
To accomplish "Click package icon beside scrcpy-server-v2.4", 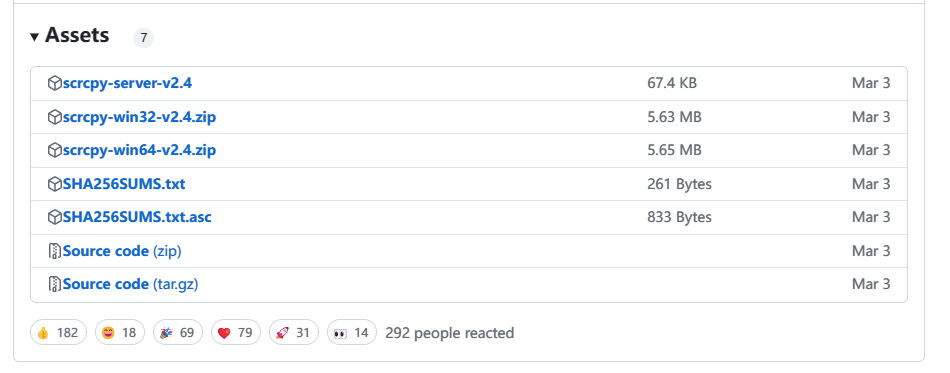I will (x=55, y=83).
